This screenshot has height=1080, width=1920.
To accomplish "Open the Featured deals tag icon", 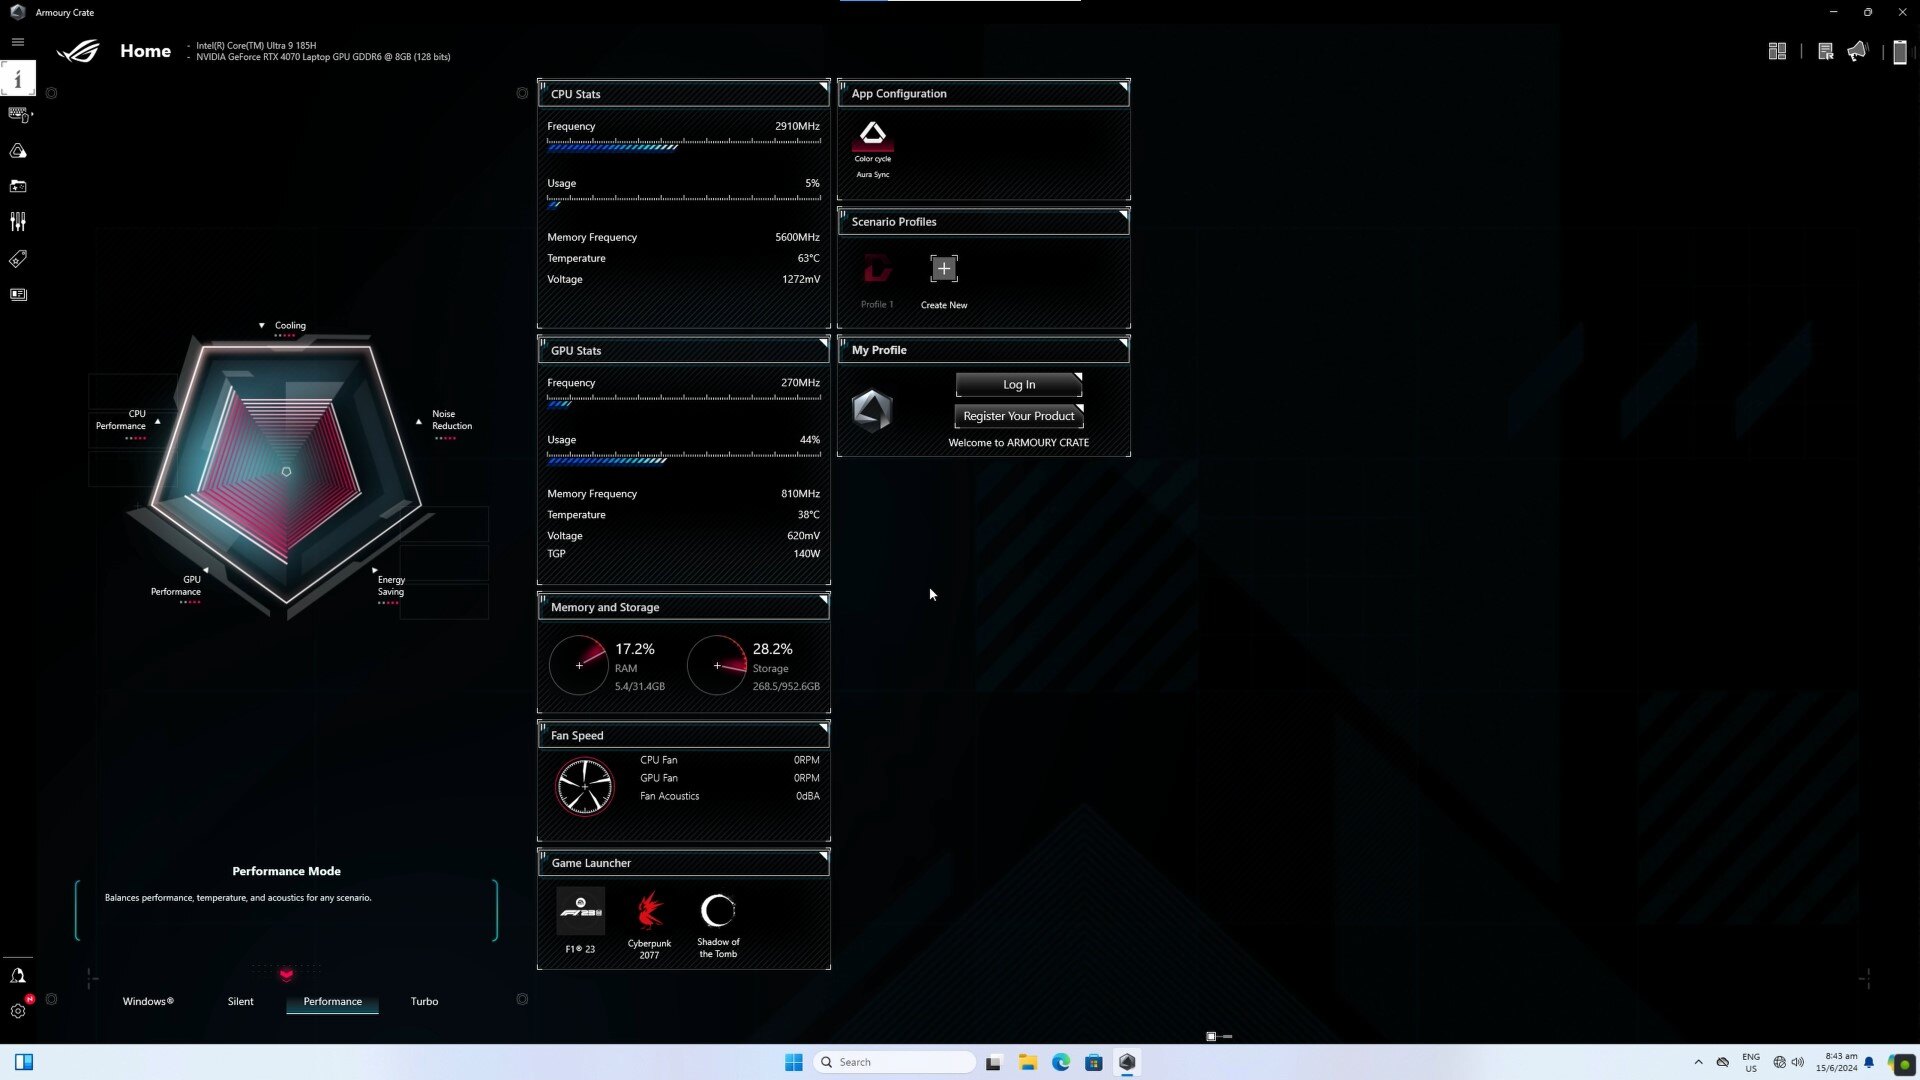I will (18, 259).
